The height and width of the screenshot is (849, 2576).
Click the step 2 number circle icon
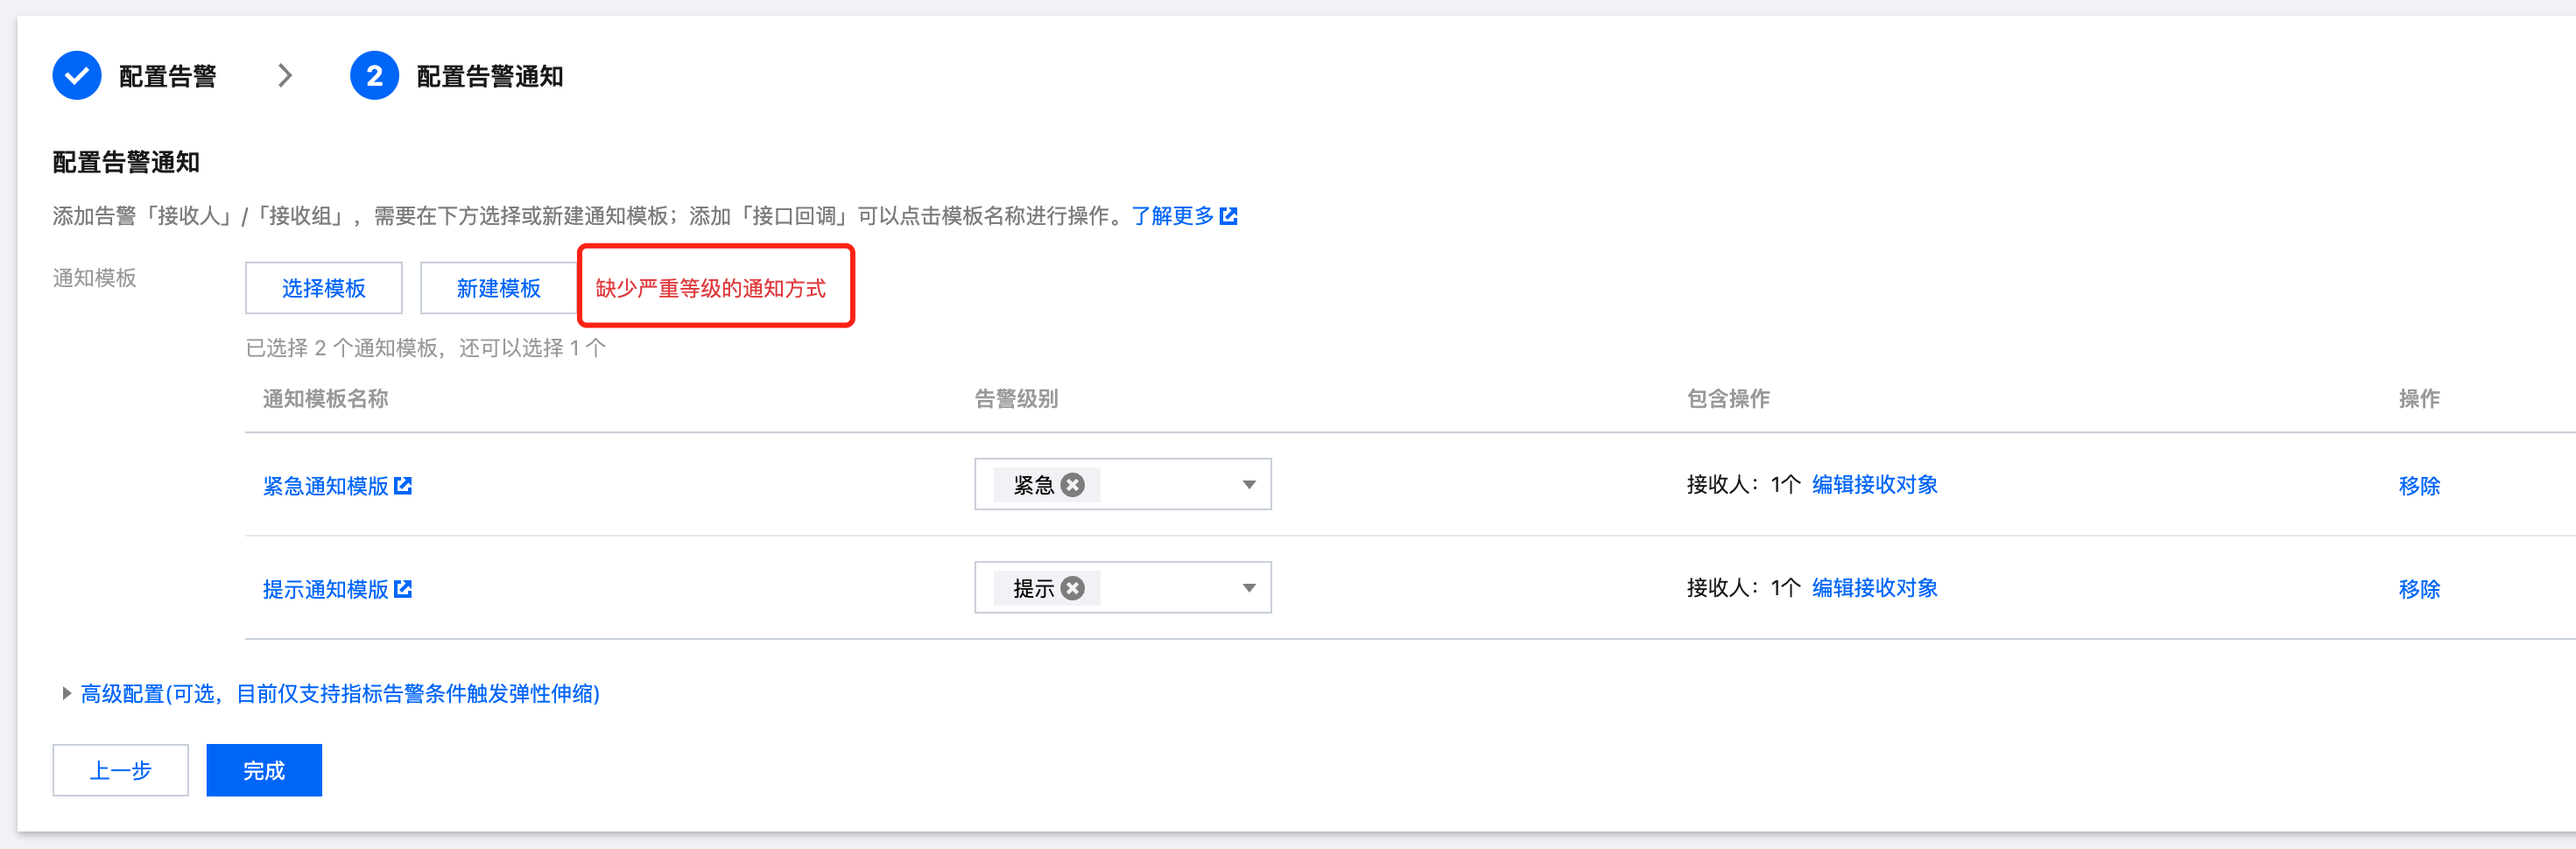click(x=374, y=76)
